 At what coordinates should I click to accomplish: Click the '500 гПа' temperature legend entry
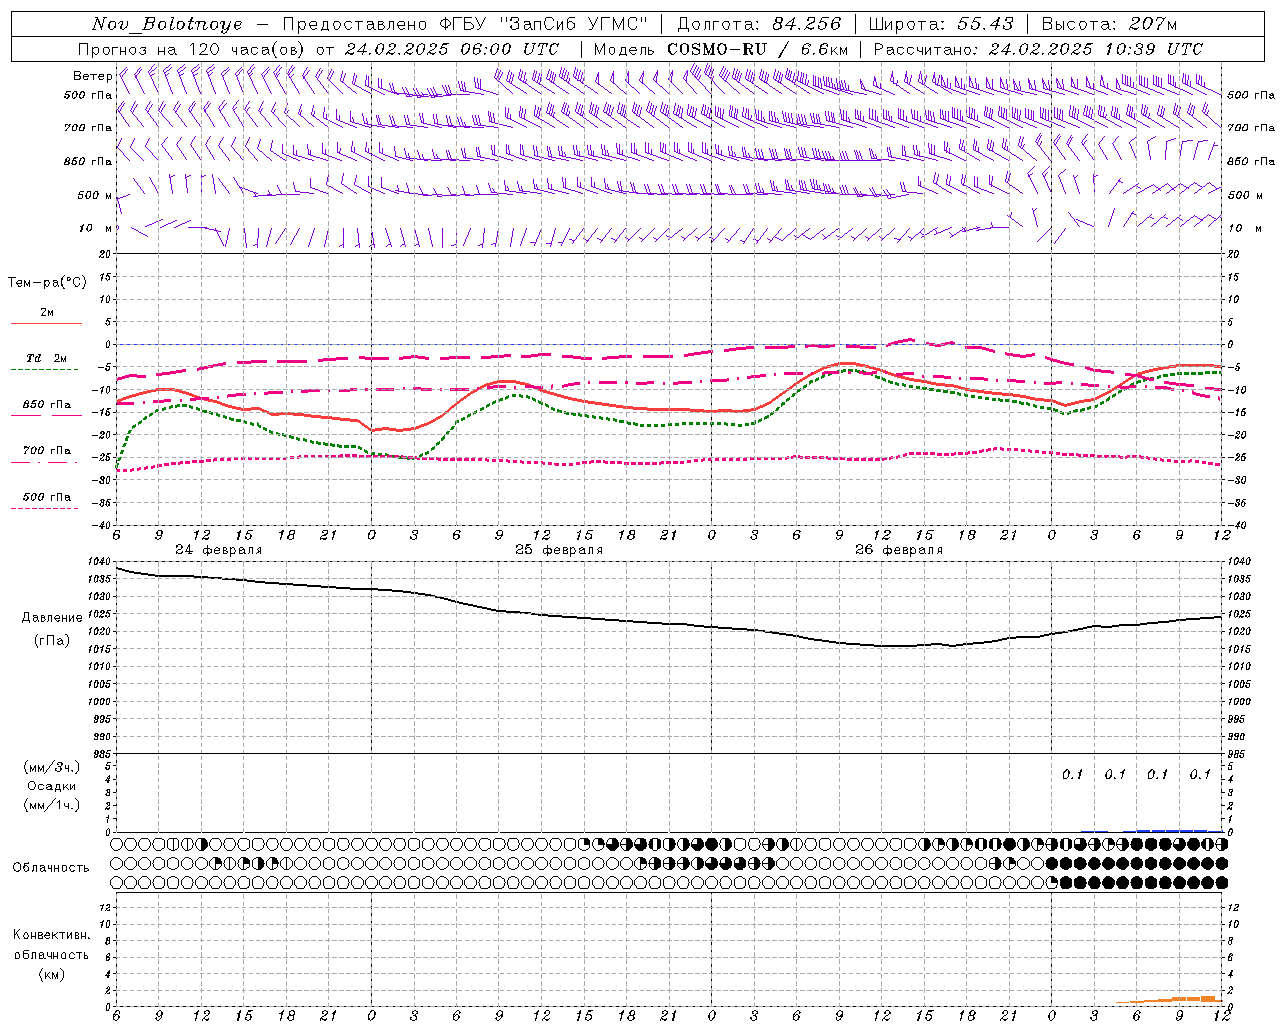[x=47, y=497]
